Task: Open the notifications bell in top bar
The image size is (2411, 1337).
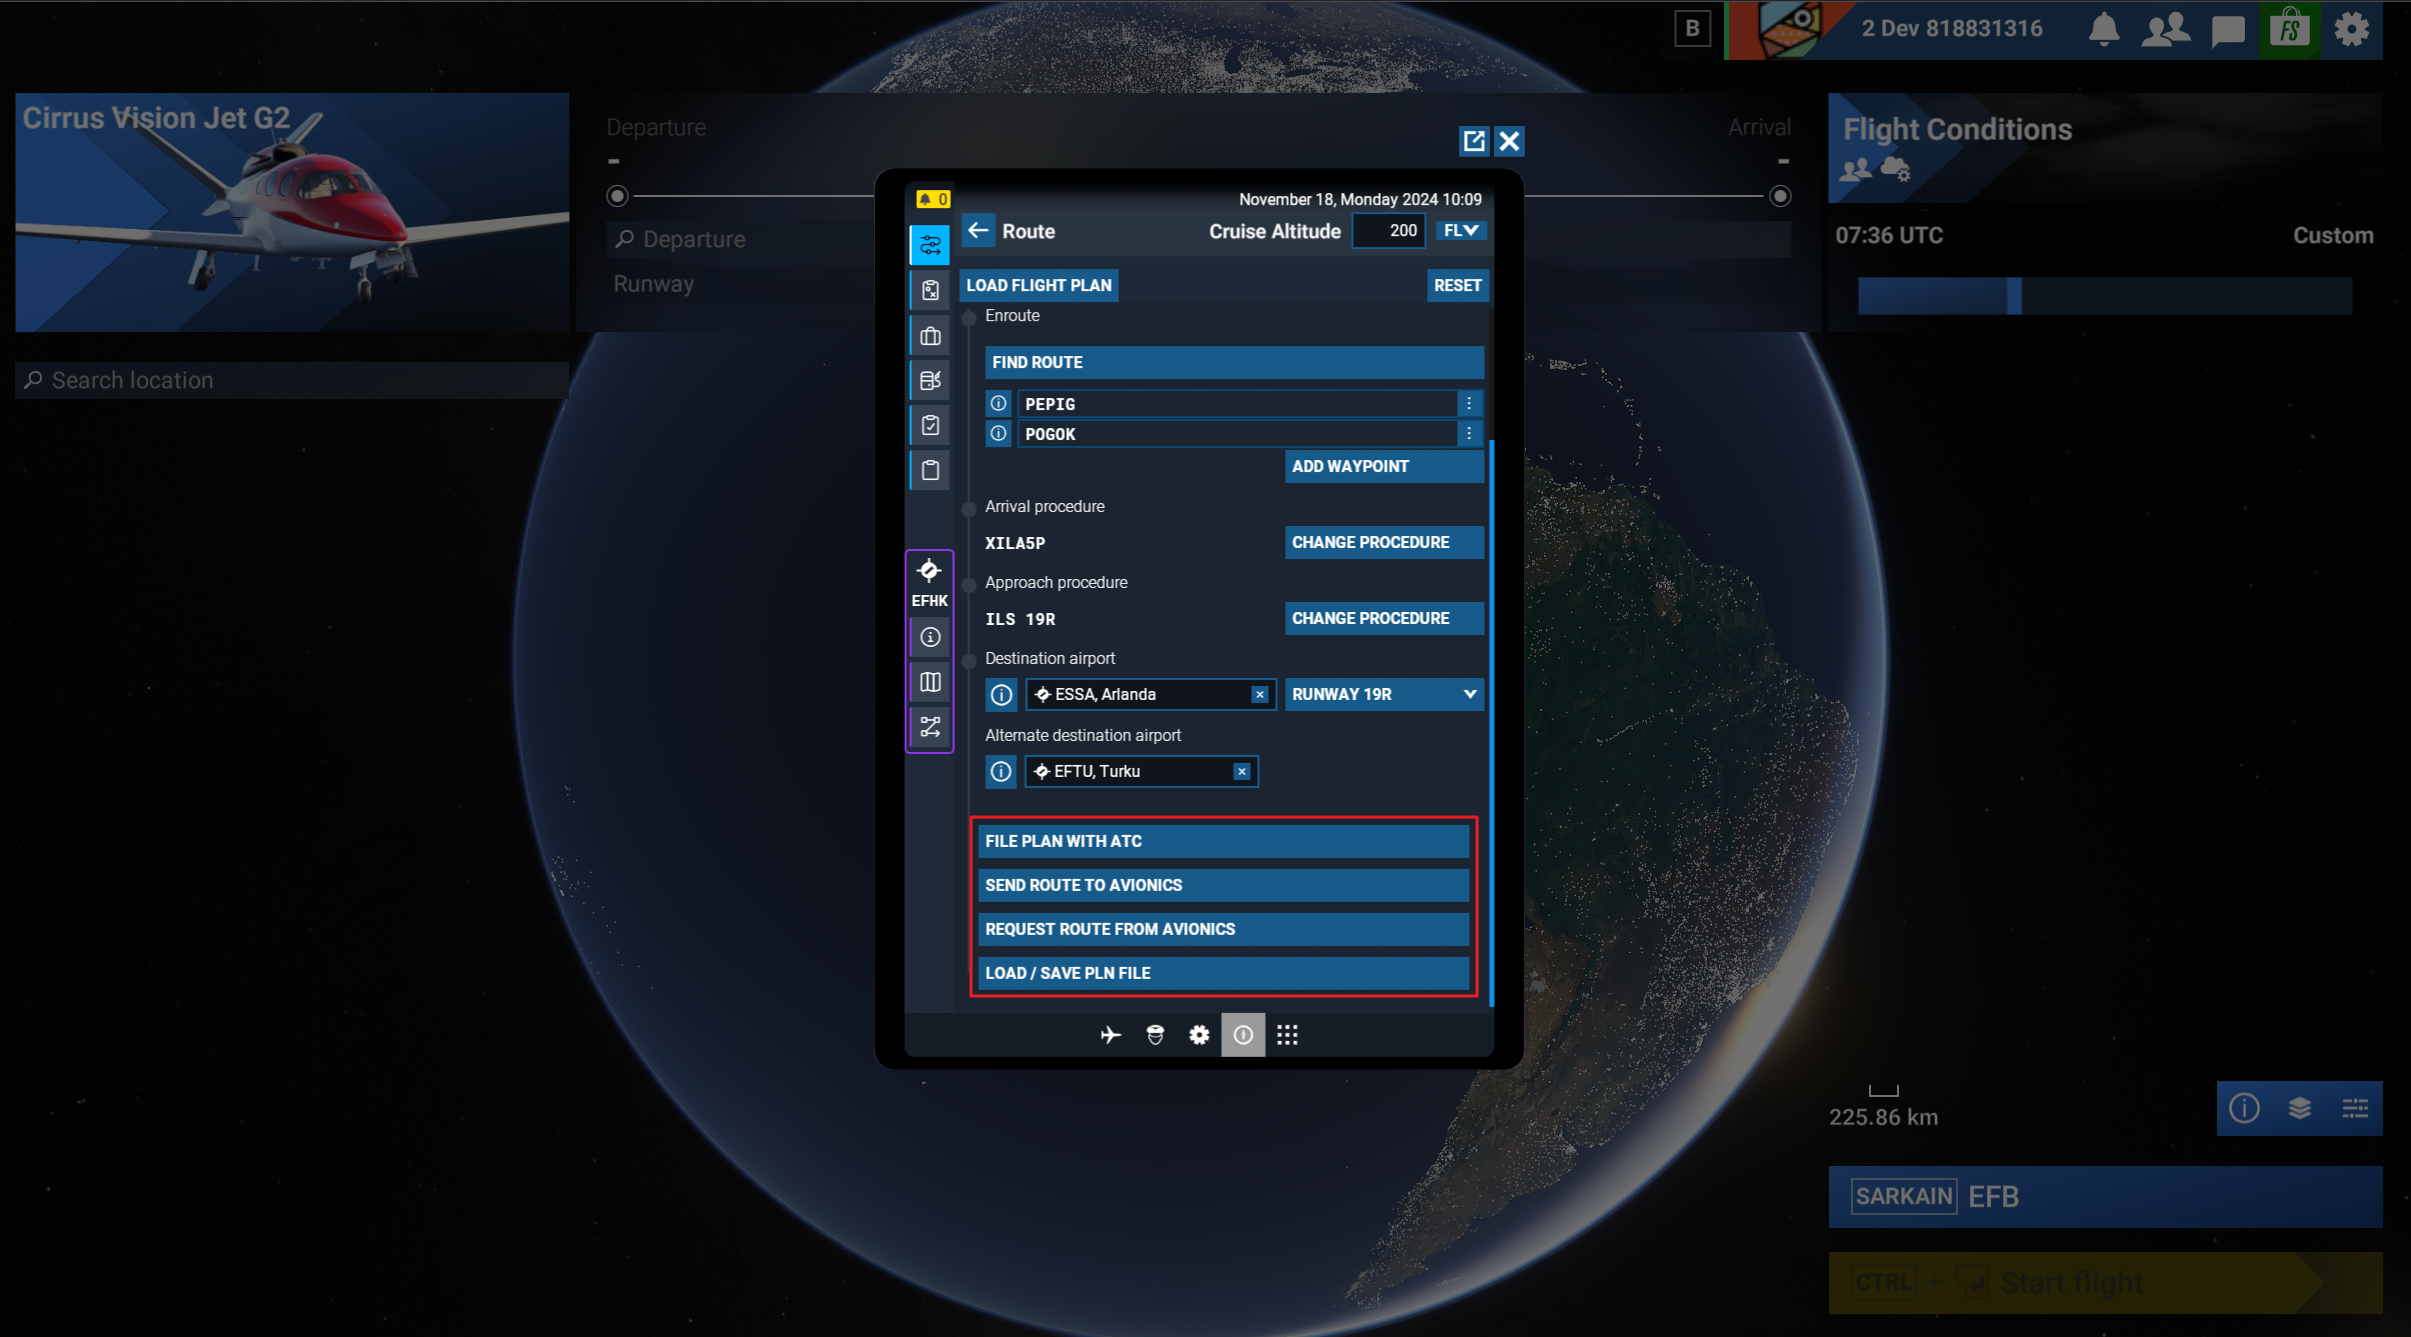Action: coord(2104,29)
